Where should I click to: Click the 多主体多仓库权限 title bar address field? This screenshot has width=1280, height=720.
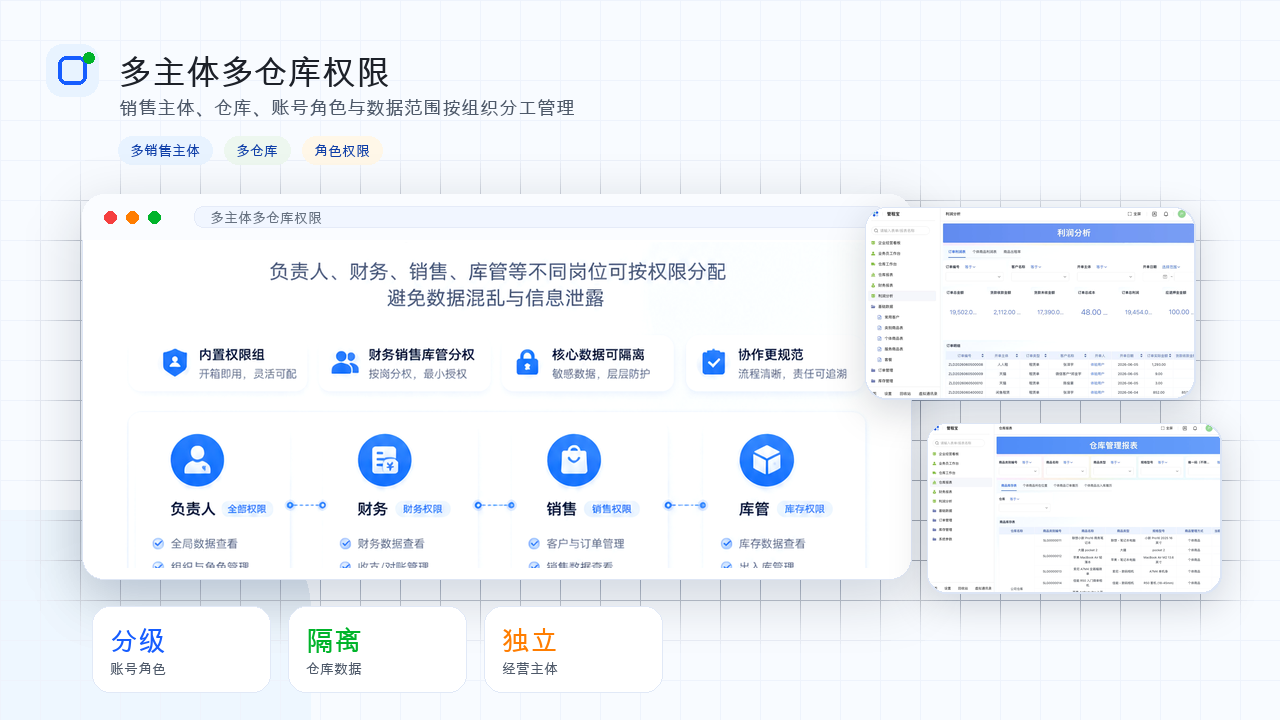pos(540,217)
